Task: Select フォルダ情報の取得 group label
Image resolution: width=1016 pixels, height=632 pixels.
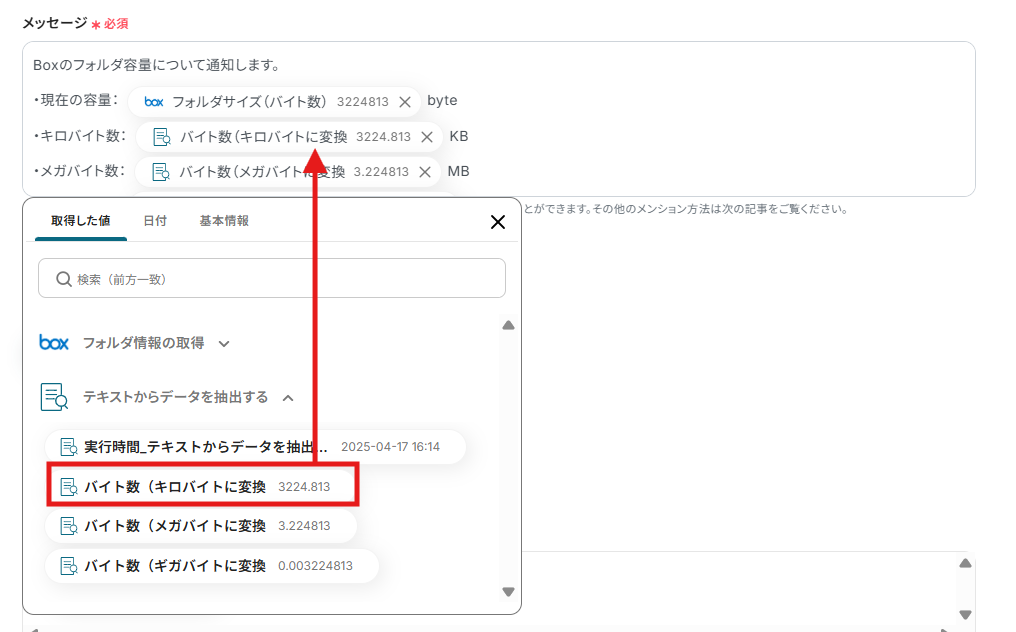Action: point(143,342)
